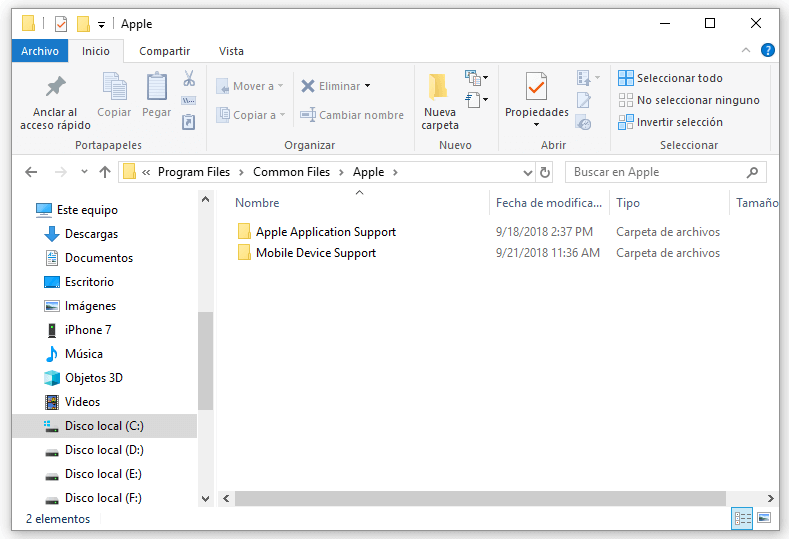The height and width of the screenshot is (539, 789).
Task: Click the Paste shortcut icon in Portapapeles
Action: click(189, 122)
